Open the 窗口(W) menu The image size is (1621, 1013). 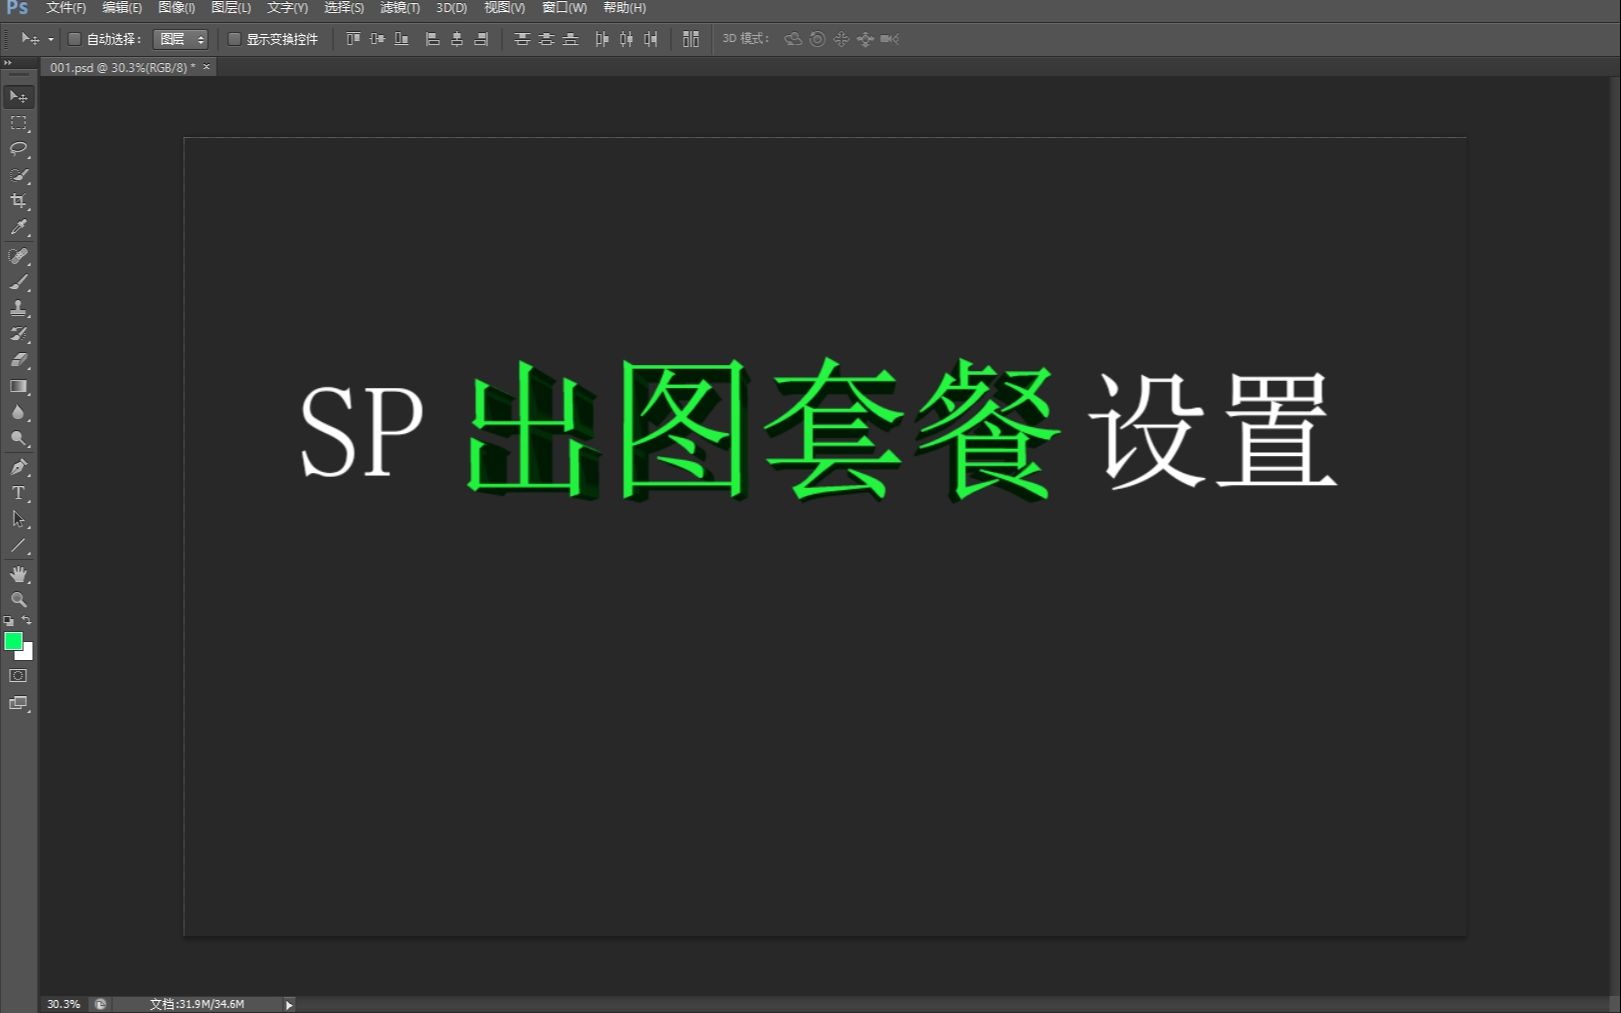[x=564, y=8]
